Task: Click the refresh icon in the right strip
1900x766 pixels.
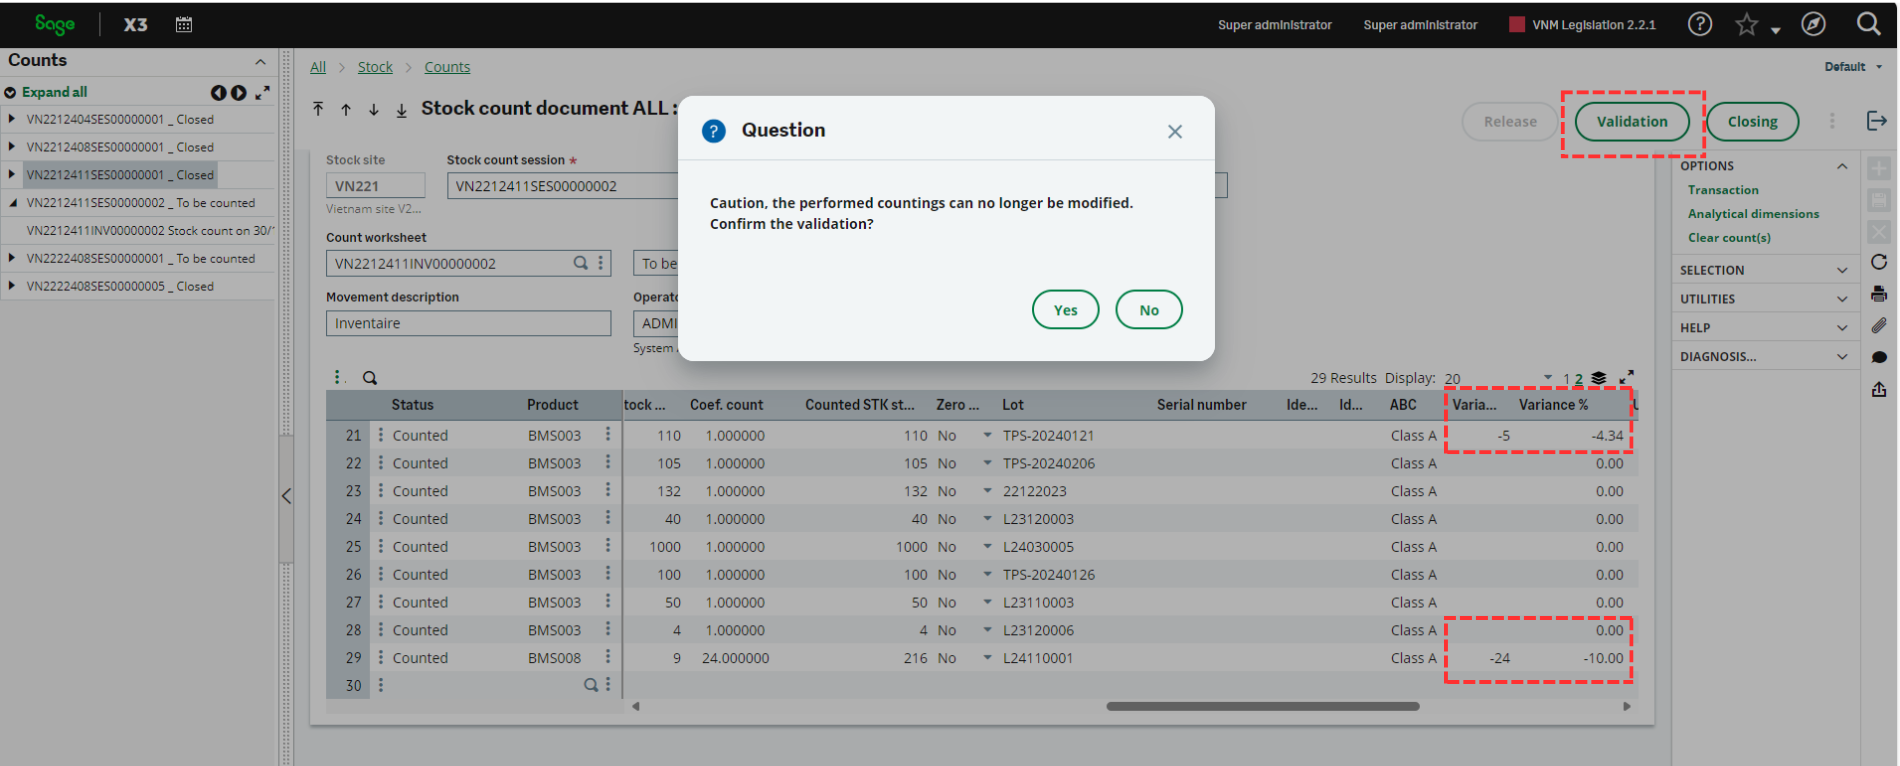Action: pyautogui.click(x=1879, y=262)
